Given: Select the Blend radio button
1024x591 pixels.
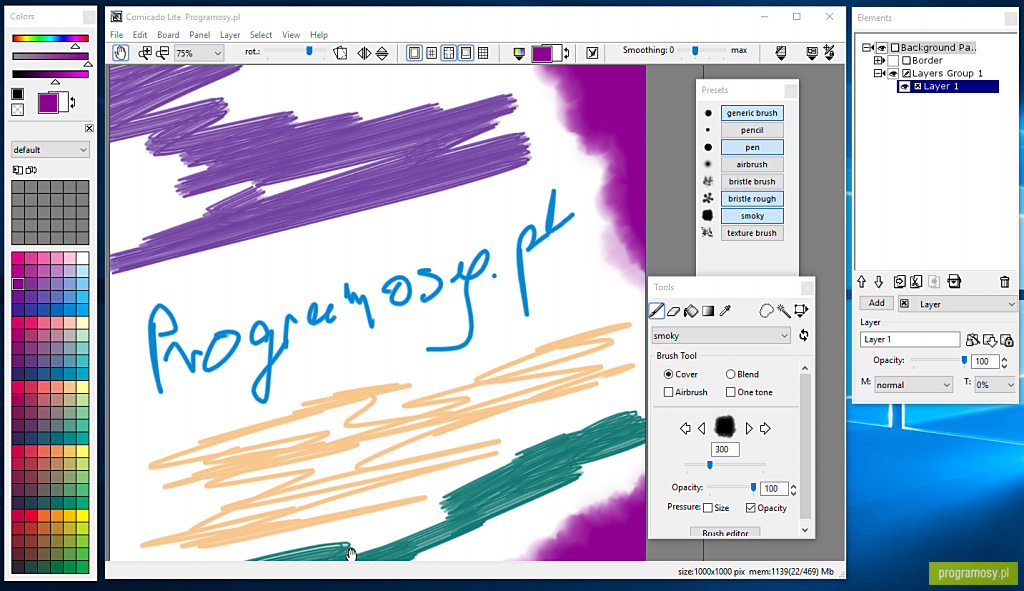Looking at the screenshot, I should [x=730, y=374].
